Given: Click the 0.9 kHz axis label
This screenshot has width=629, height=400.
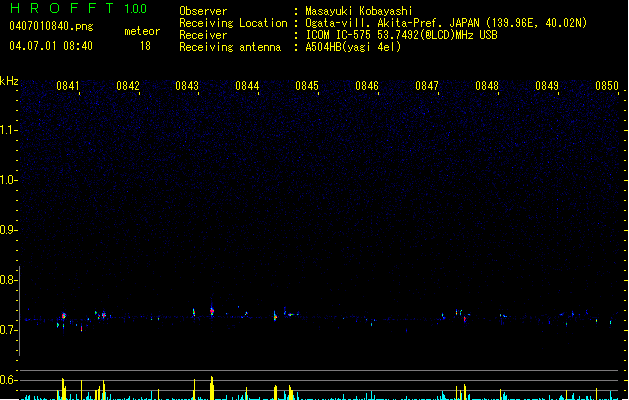Looking at the screenshot, I should 8,230.
